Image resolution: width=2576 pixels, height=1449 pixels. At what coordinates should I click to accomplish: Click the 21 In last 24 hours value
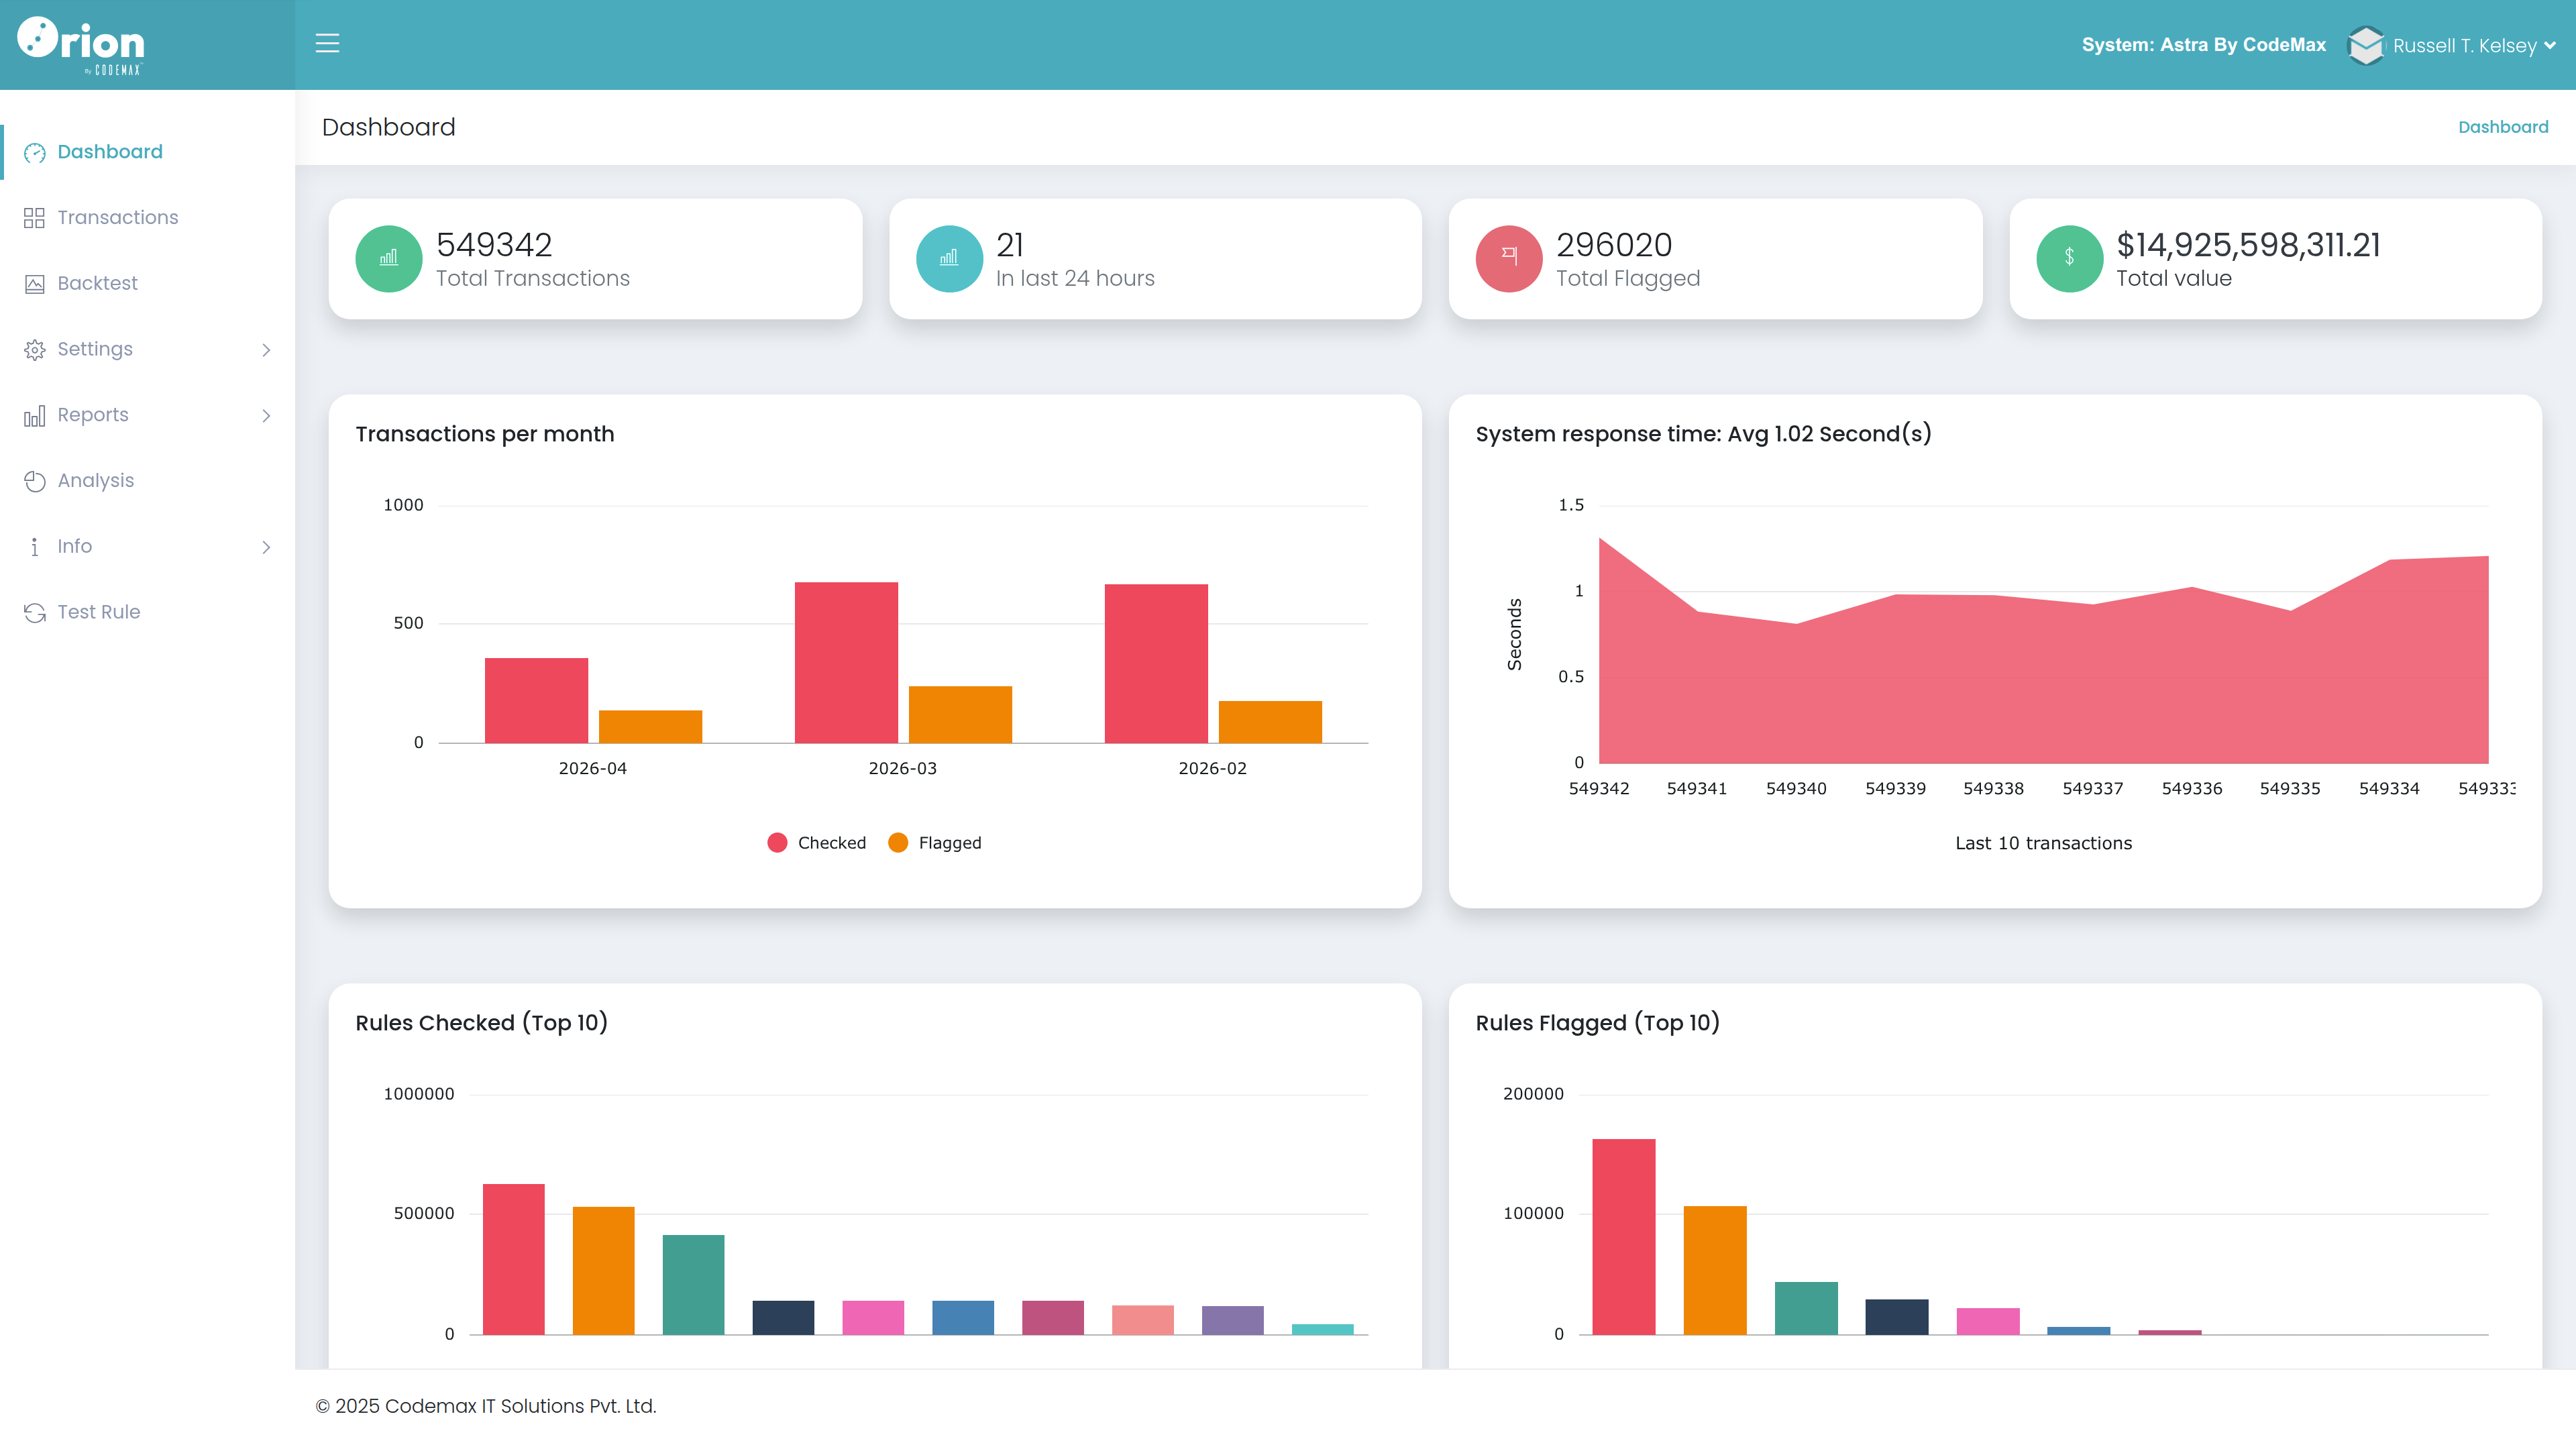coord(1010,245)
